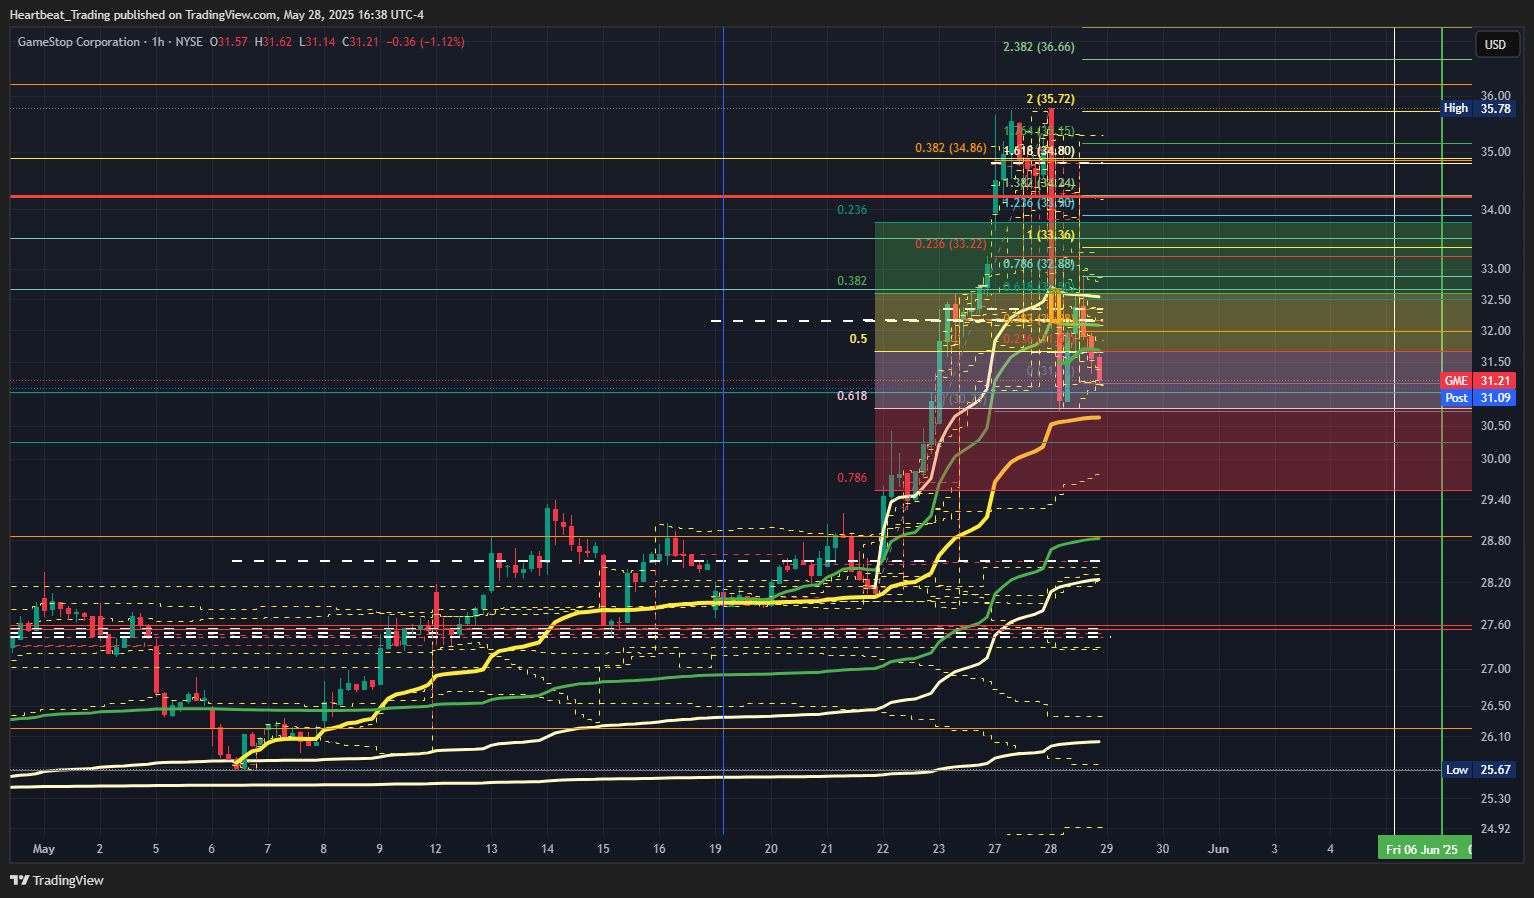Click the Fri 06 Jun '25 date marker
This screenshot has height=898, width=1534.
click(1425, 849)
